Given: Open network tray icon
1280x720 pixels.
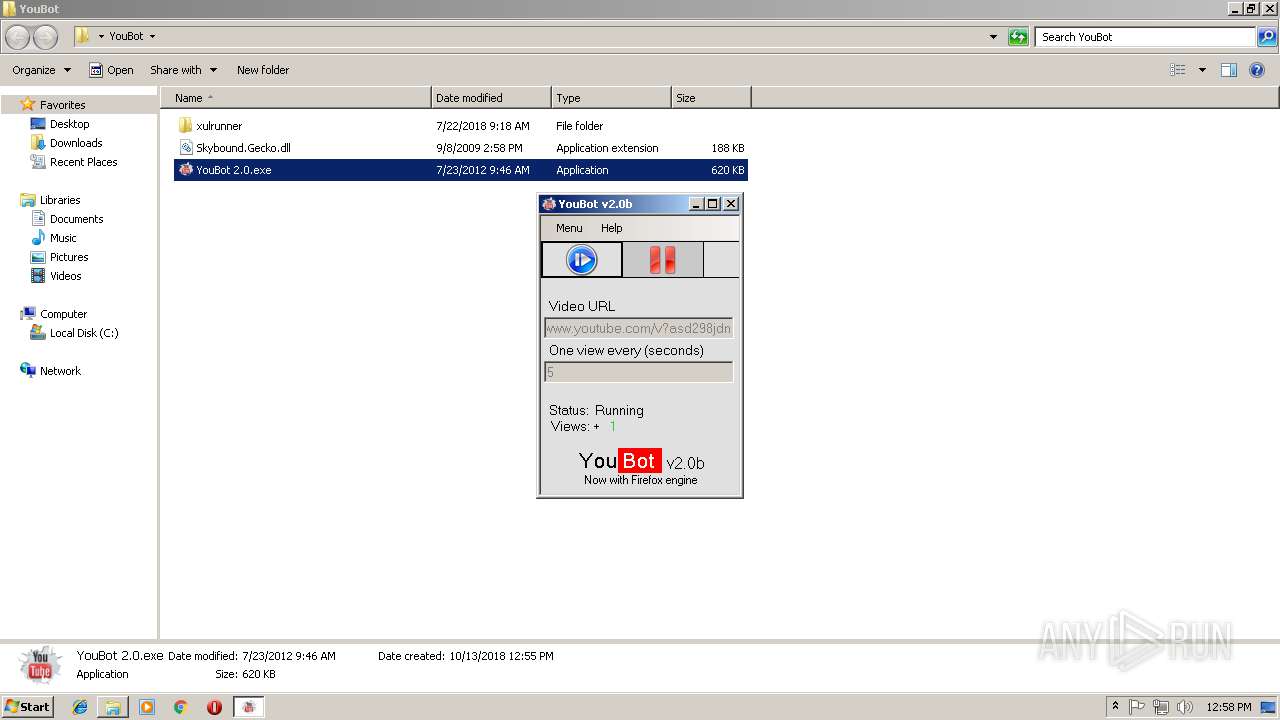Looking at the screenshot, I should (x=1161, y=707).
